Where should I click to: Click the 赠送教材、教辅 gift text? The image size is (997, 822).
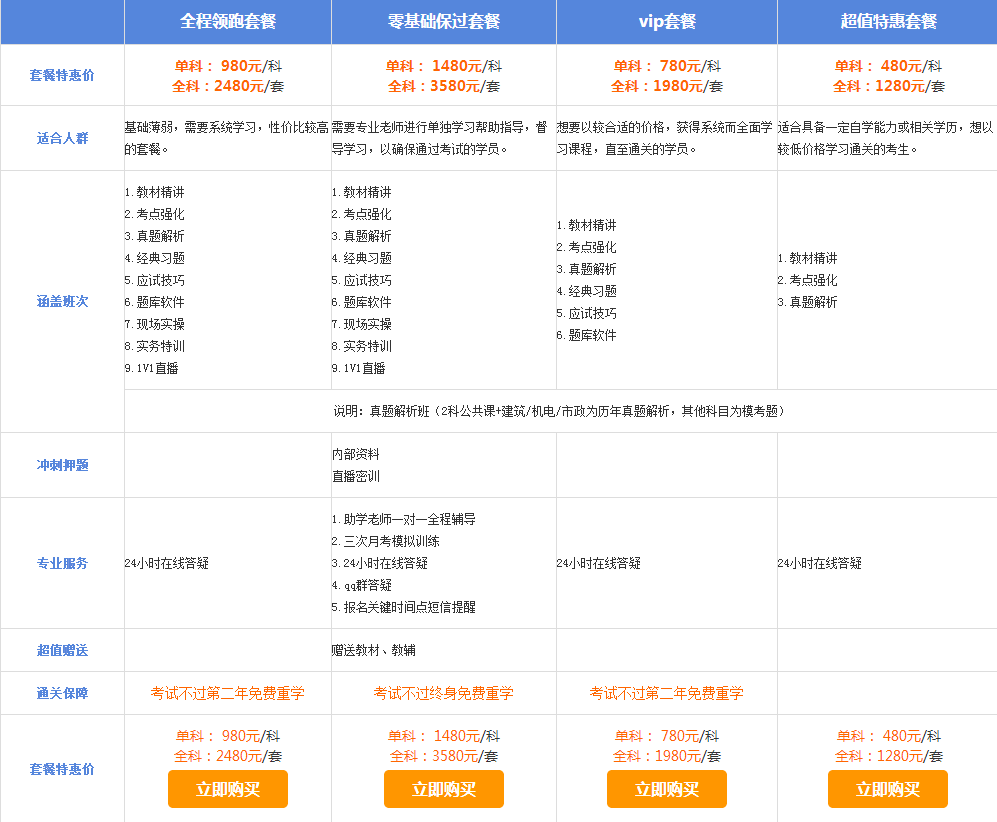374,650
